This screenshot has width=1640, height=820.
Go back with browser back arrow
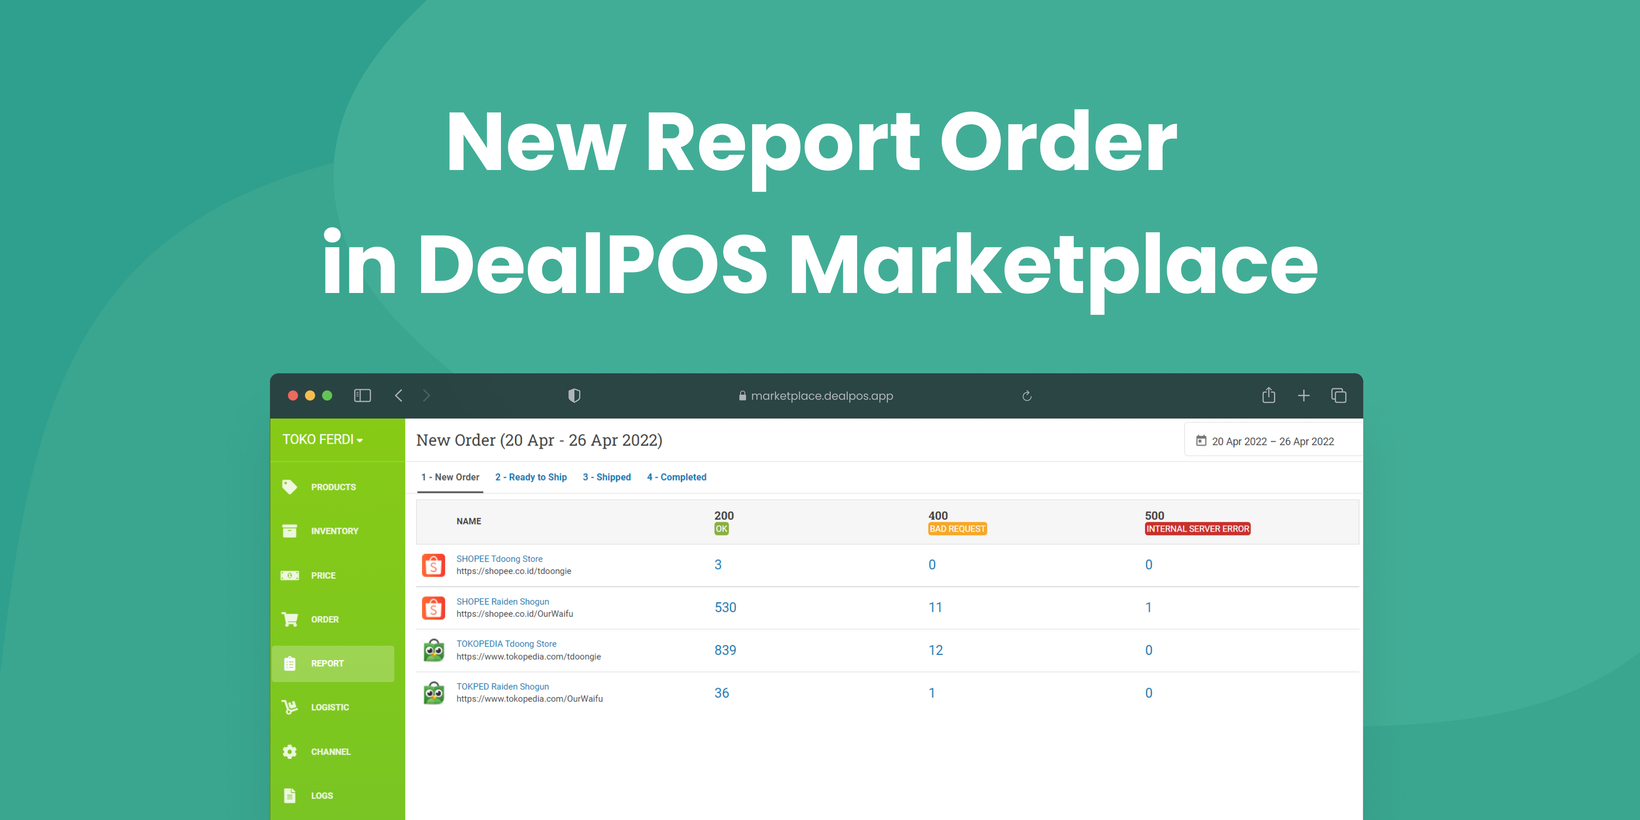(x=399, y=396)
